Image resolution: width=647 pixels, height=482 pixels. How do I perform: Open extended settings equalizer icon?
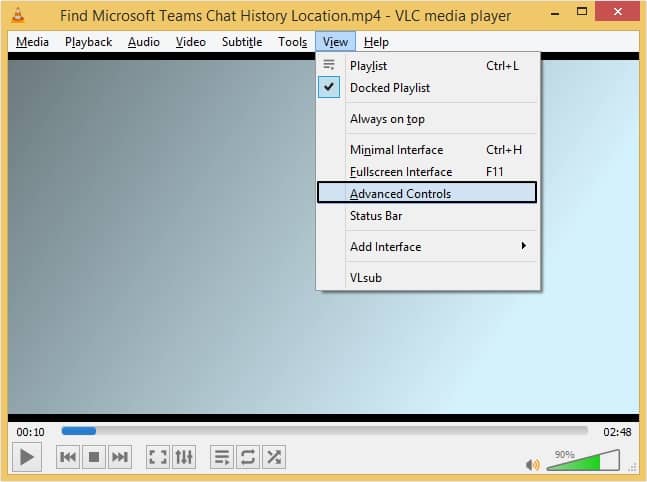pyautogui.click(x=184, y=457)
